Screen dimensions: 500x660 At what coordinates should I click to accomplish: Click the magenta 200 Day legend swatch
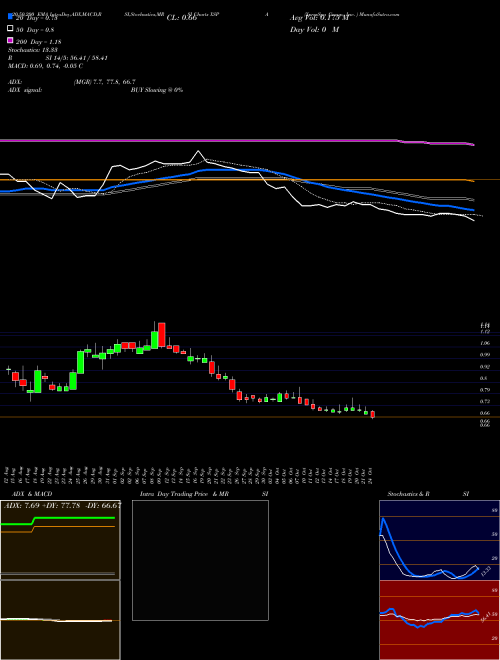(x=10, y=41)
